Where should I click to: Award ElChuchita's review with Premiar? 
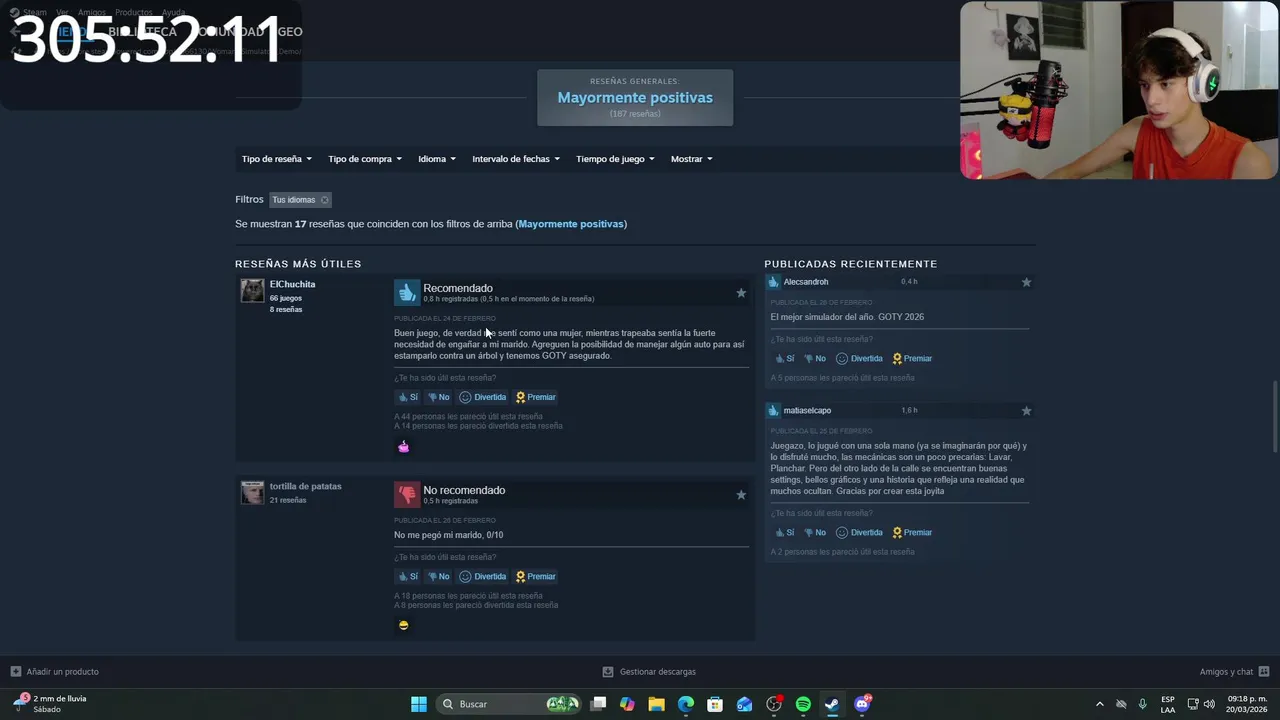tap(536, 397)
